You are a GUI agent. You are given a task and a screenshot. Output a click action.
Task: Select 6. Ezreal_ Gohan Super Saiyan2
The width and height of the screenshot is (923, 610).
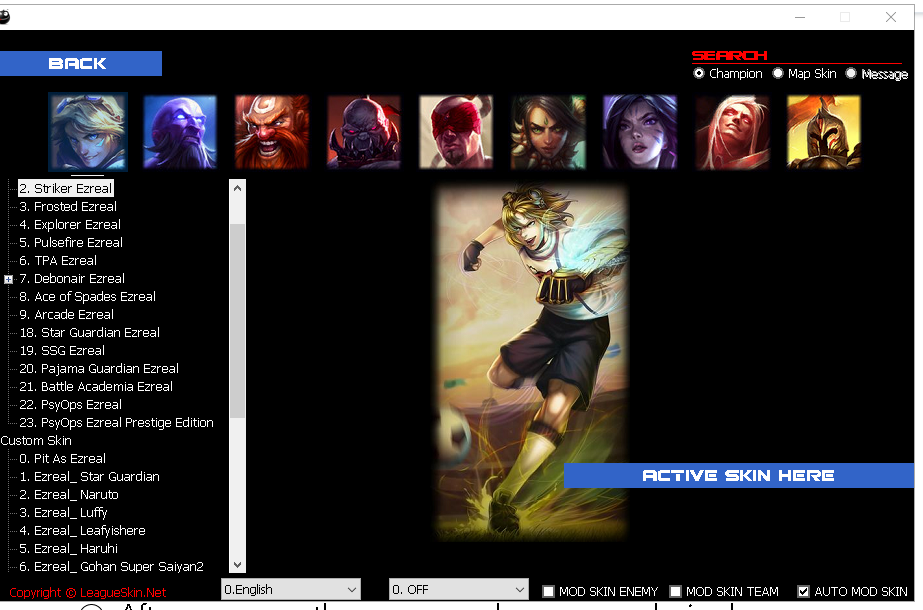click(111, 567)
